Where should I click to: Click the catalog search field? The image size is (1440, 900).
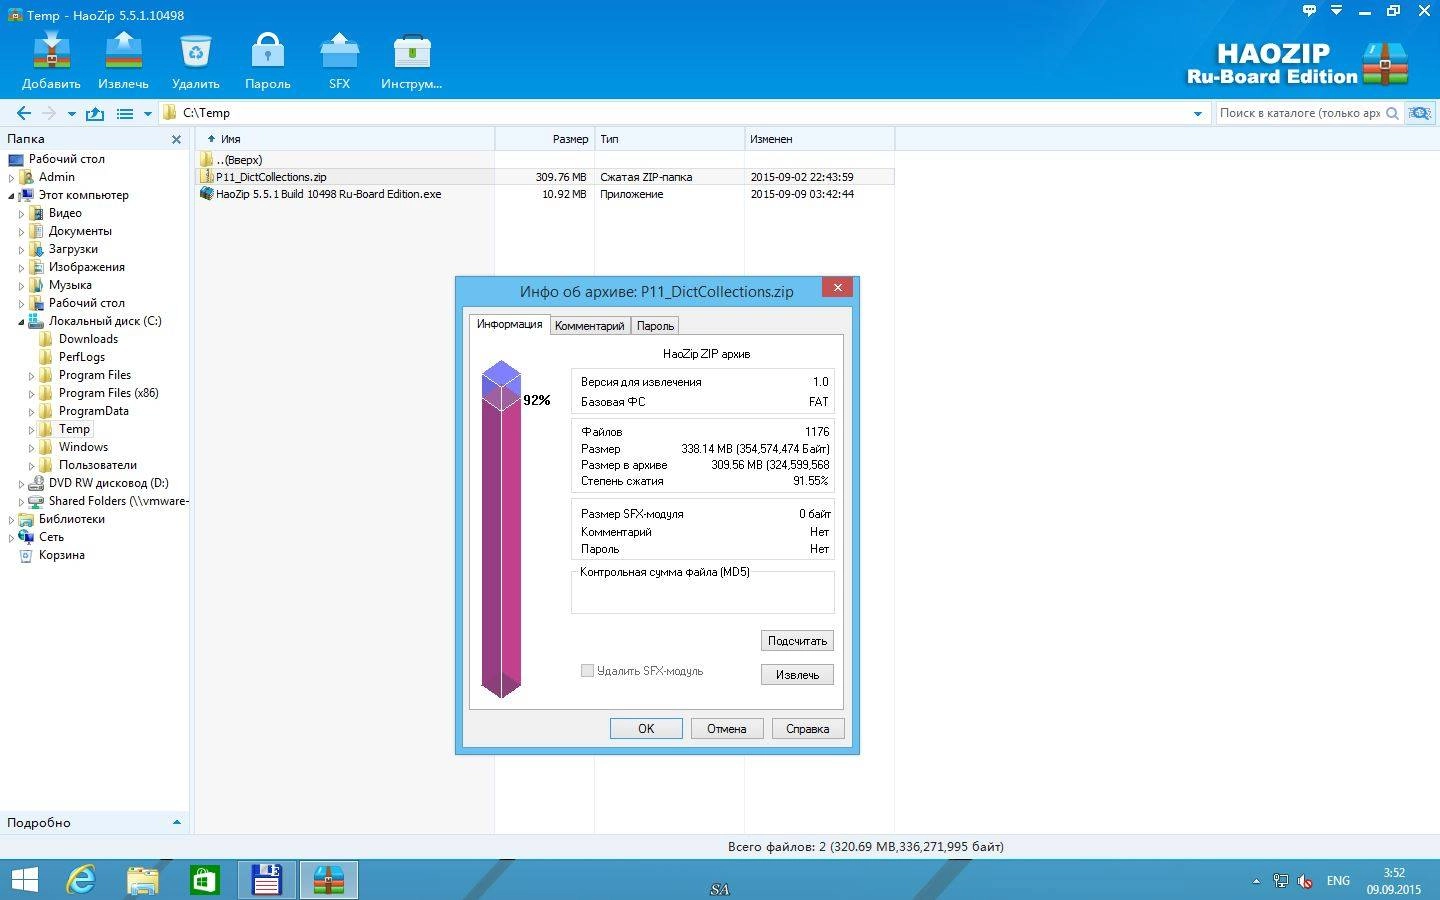pos(1300,113)
